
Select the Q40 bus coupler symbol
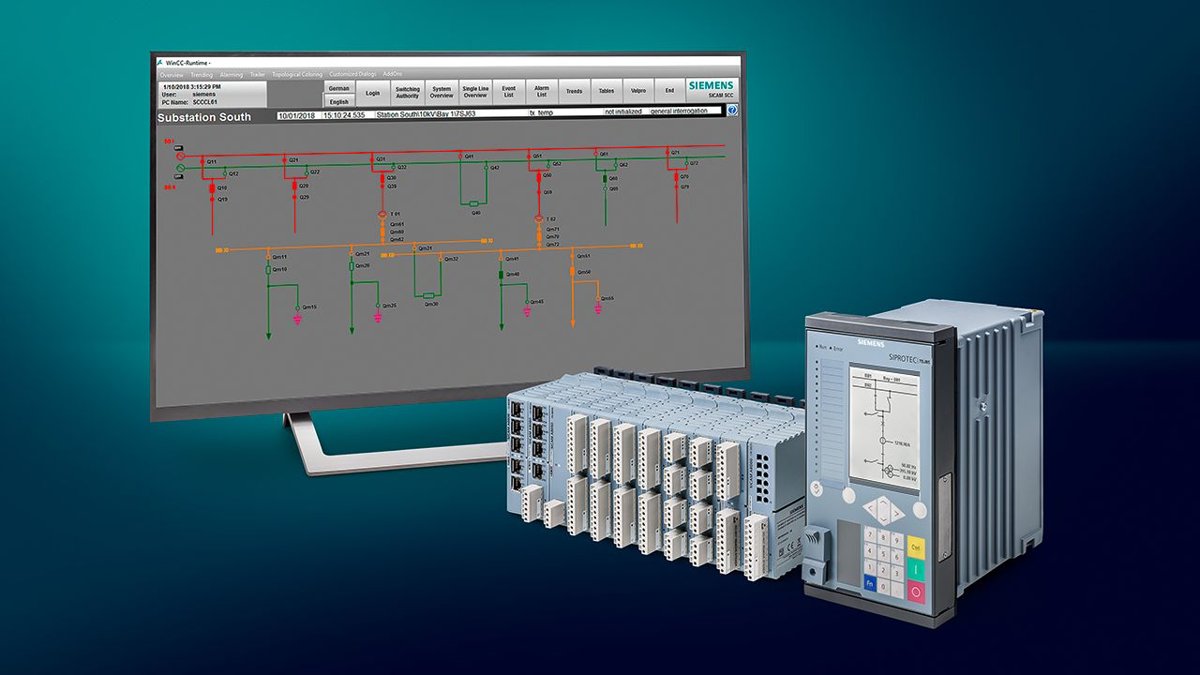(x=474, y=204)
